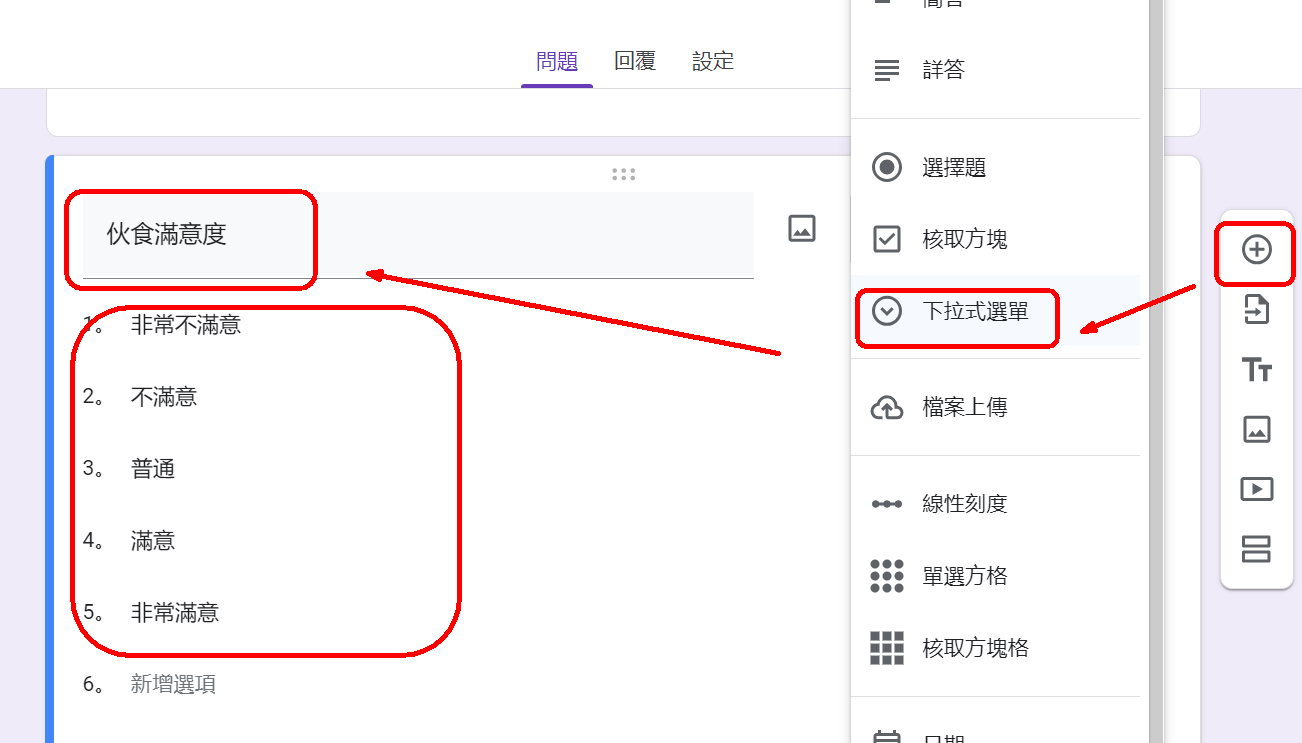This screenshot has height=743, width=1302.
Task: Choose 核取方塊 from type menu
Action: click(x=964, y=239)
